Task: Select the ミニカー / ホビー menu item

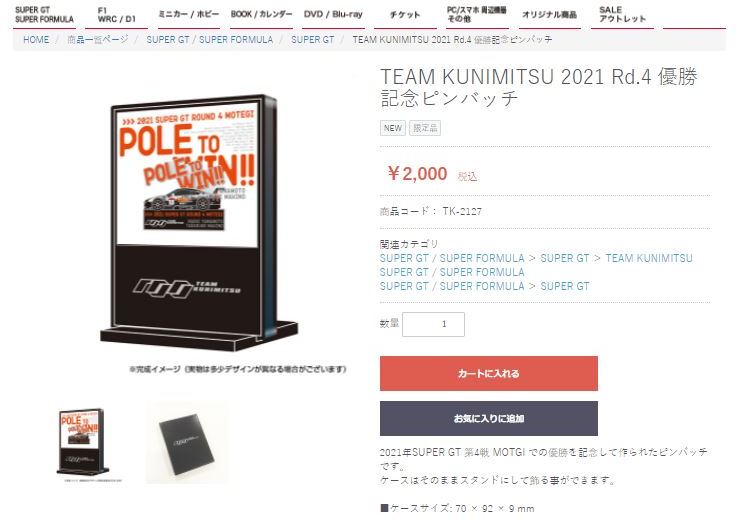Action: tap(189, 15)
